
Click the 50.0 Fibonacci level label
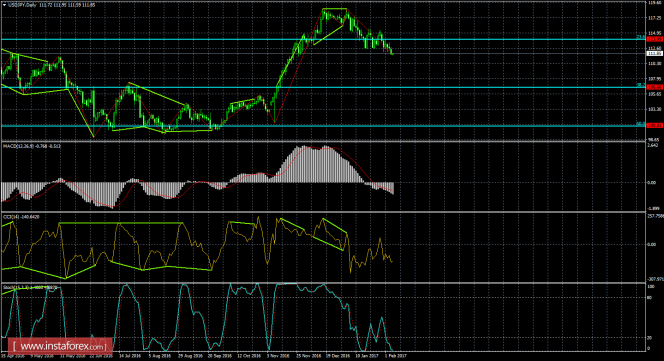click(x=641, y=124)
